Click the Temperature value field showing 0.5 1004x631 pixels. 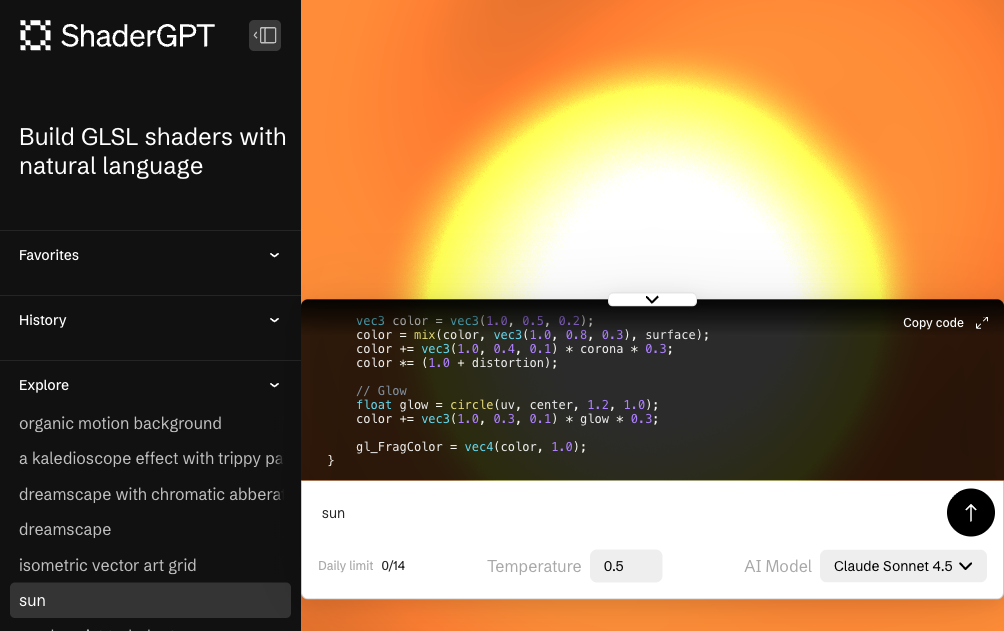coord(626,565)
